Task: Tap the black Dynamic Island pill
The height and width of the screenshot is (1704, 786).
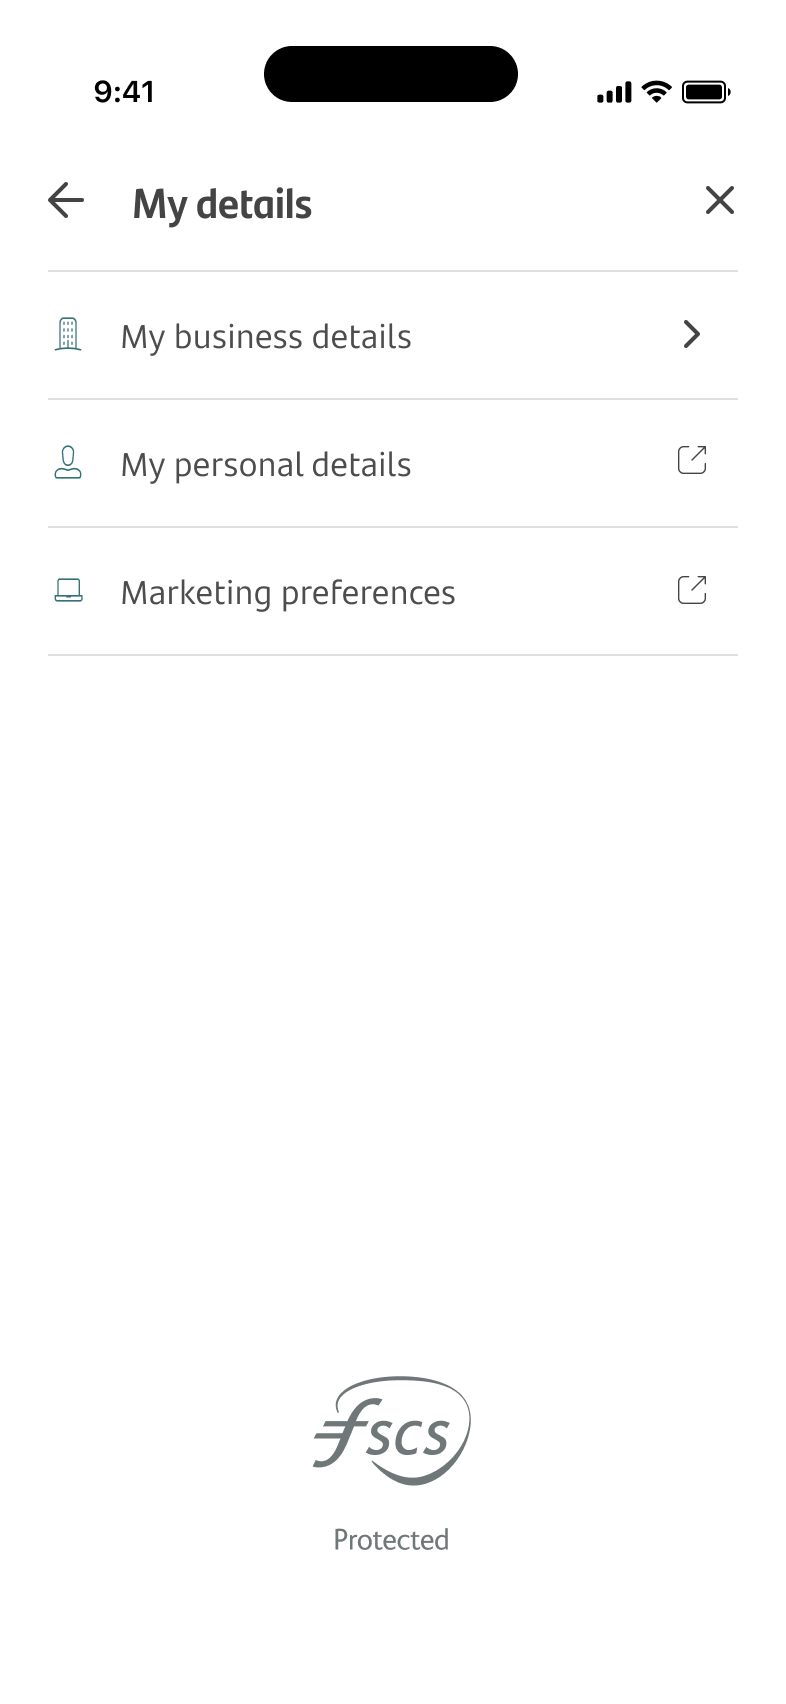Action: tap(391, 74)
